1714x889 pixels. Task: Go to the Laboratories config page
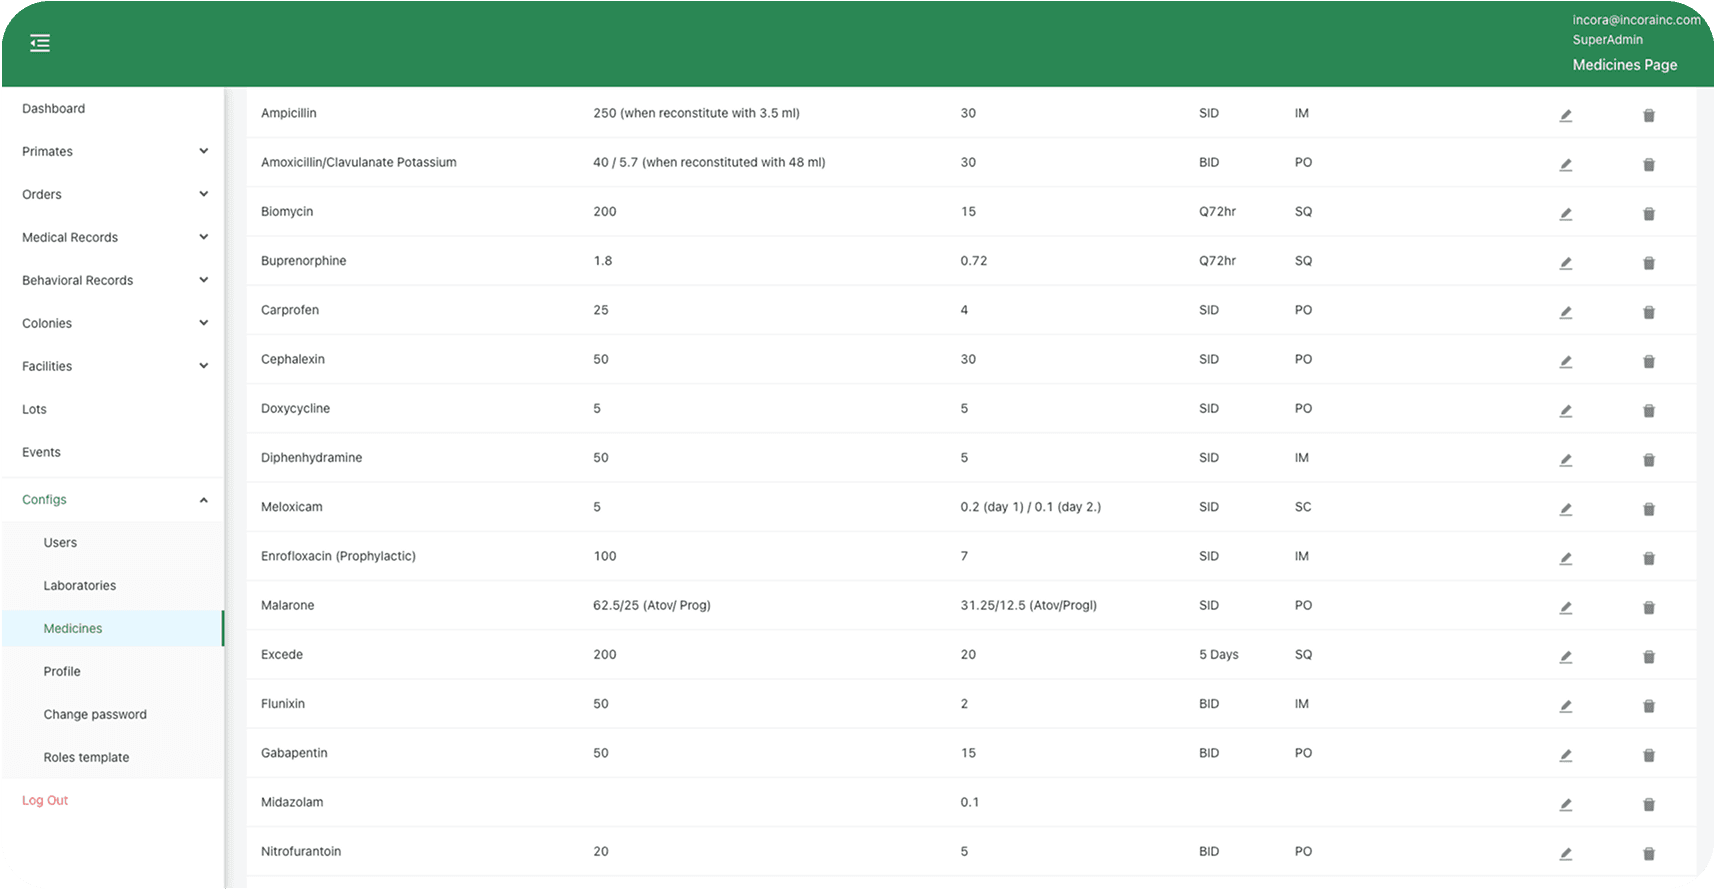pyautogui.click(x=80, y=585)
